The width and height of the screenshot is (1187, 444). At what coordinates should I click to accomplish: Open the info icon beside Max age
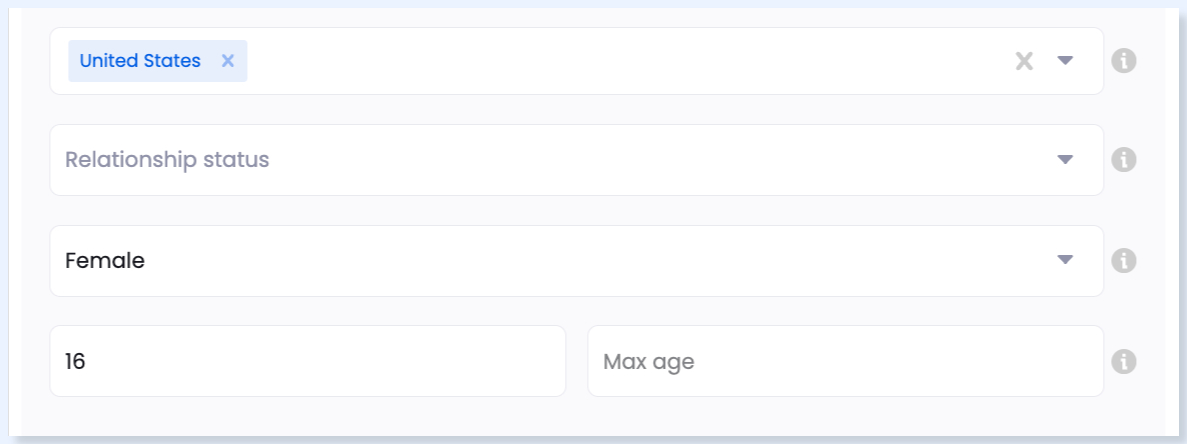1123,362
